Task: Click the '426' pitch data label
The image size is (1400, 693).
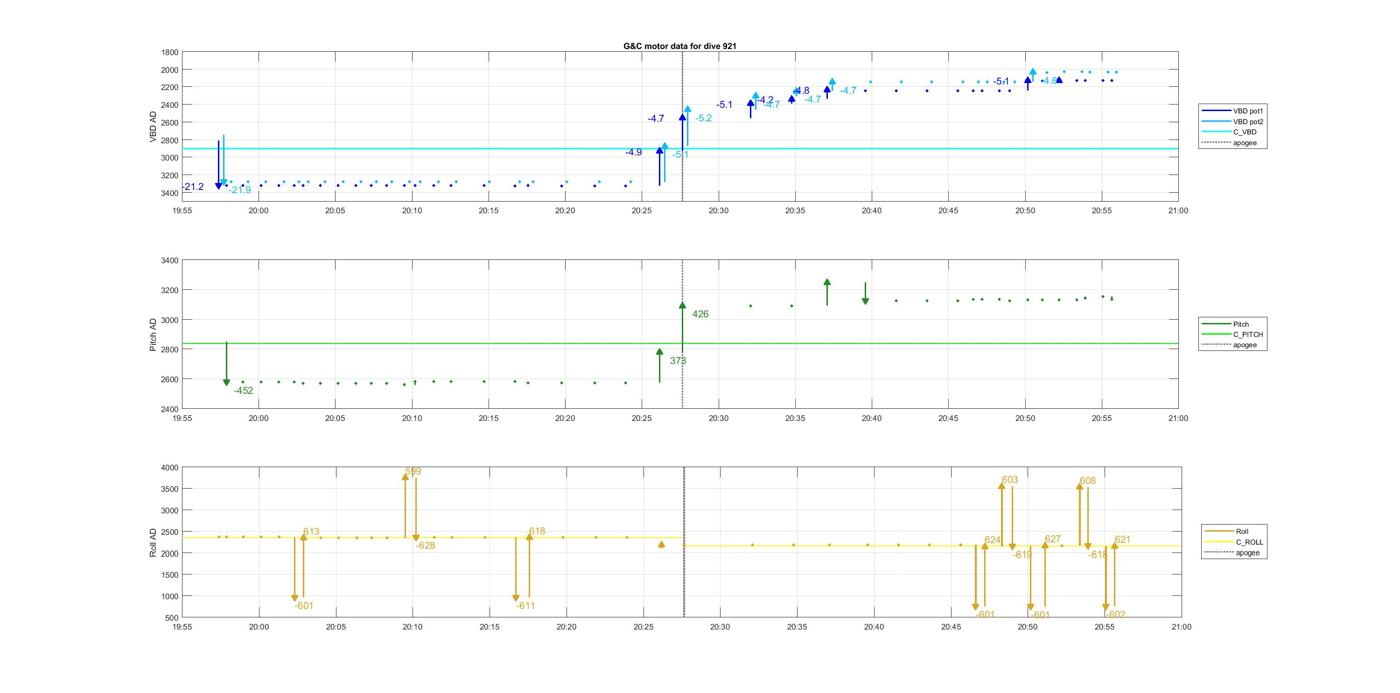Action: 700,314
